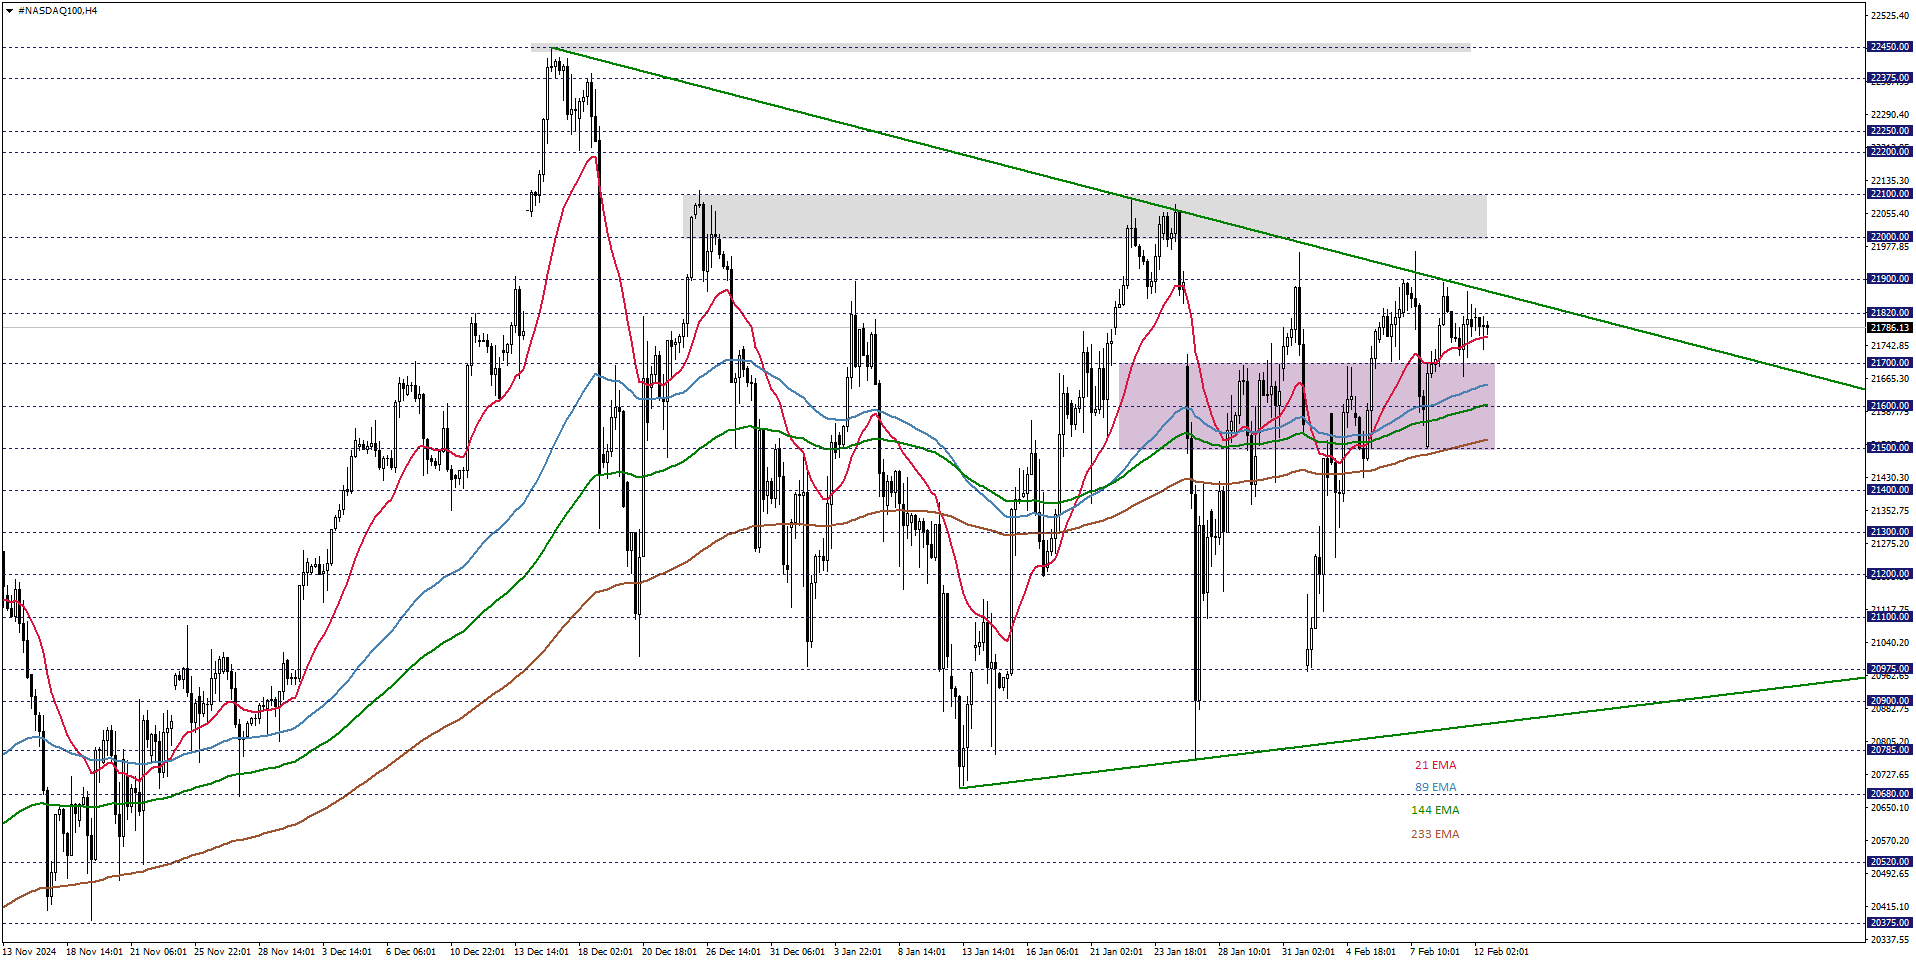Click the 21400.00 price level label

pyautogui.click(x=1890, y=490)
